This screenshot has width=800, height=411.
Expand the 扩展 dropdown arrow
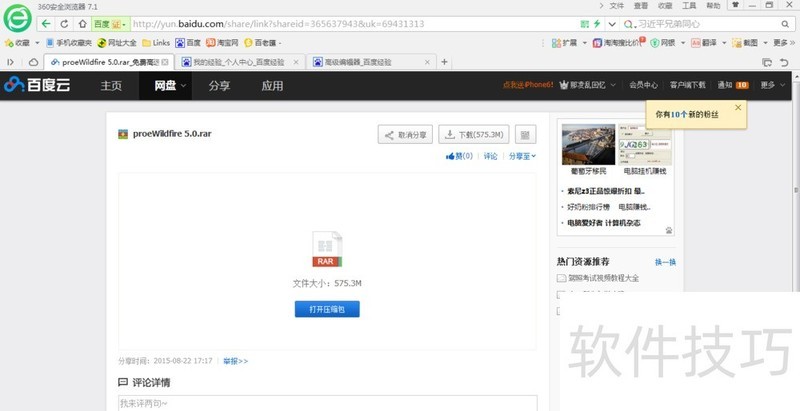click(x=584, y=43)
